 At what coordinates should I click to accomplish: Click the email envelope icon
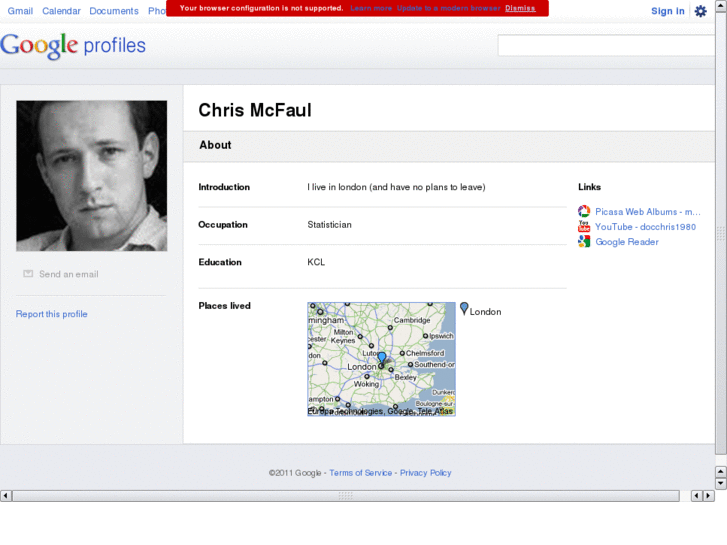(x=28, y=274)
